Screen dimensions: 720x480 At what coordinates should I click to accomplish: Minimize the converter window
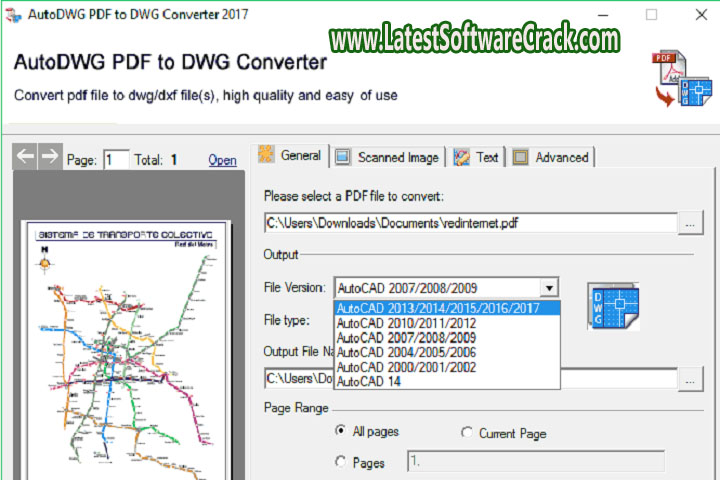(603, 15)
